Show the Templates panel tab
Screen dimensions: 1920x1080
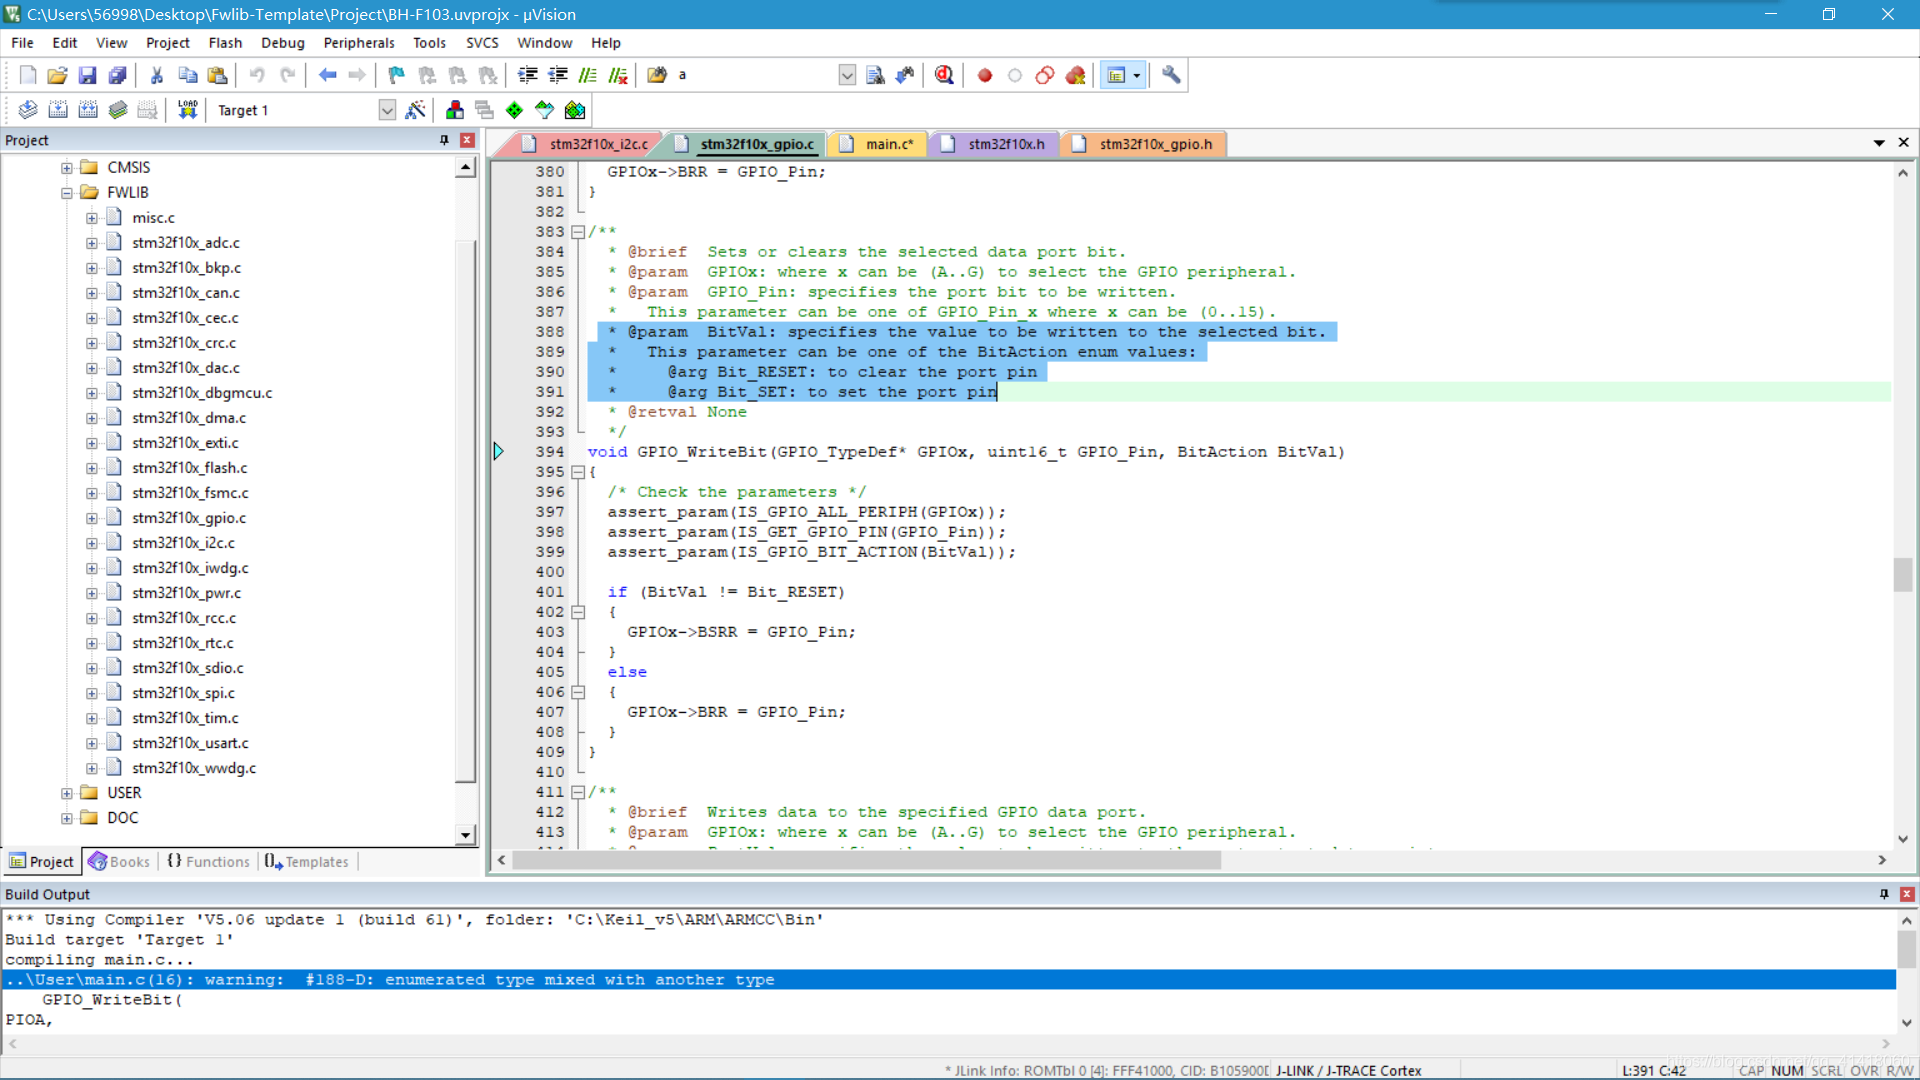[x=307, y=862]
